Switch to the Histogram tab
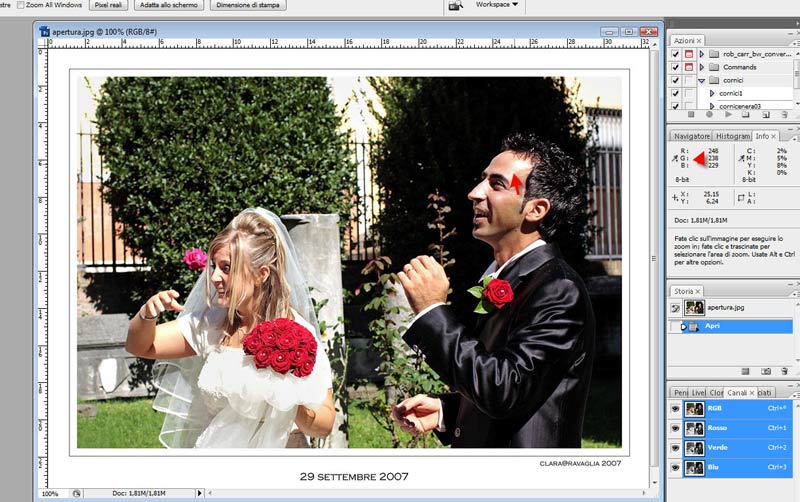 (733, 136)
